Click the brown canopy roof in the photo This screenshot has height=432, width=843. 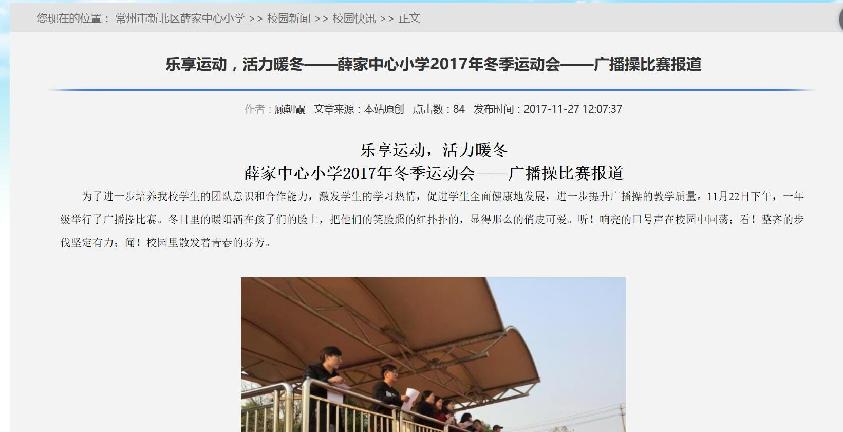point(387,328)
